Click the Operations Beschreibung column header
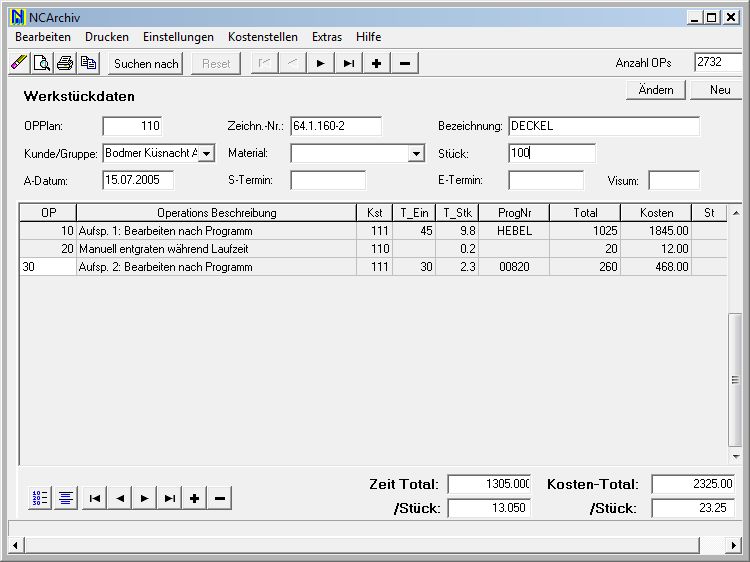The image size is (750, 562). coord(217,213)
